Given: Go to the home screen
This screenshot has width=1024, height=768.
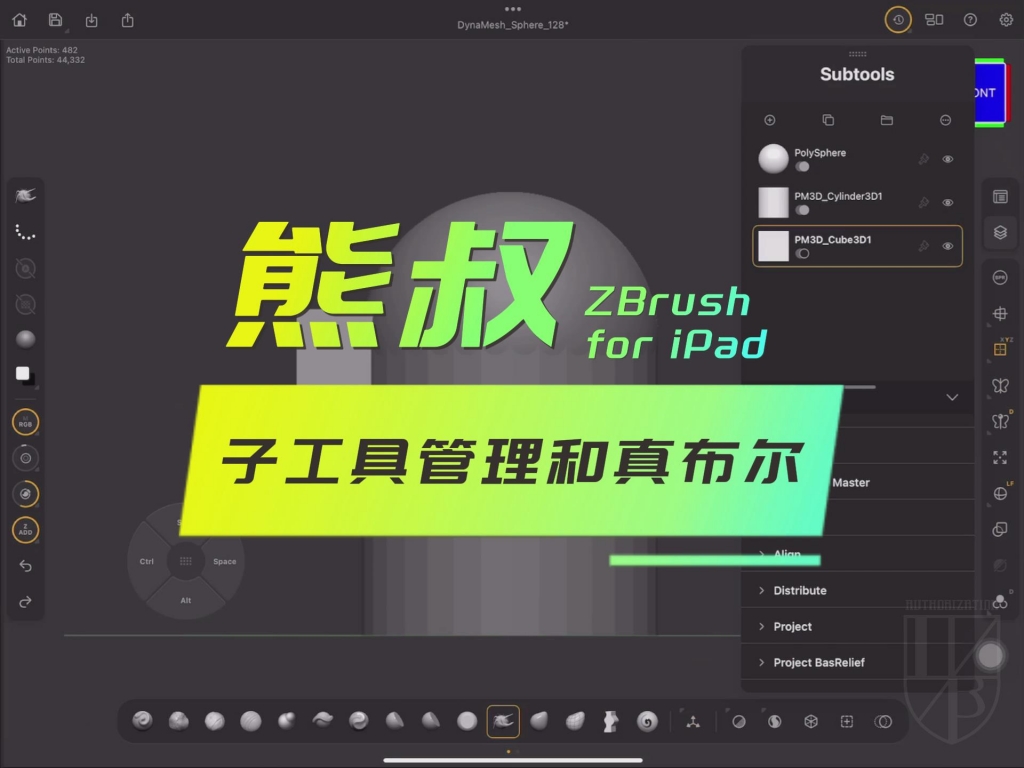Looking at the screenshot, I should click(20, 20).
